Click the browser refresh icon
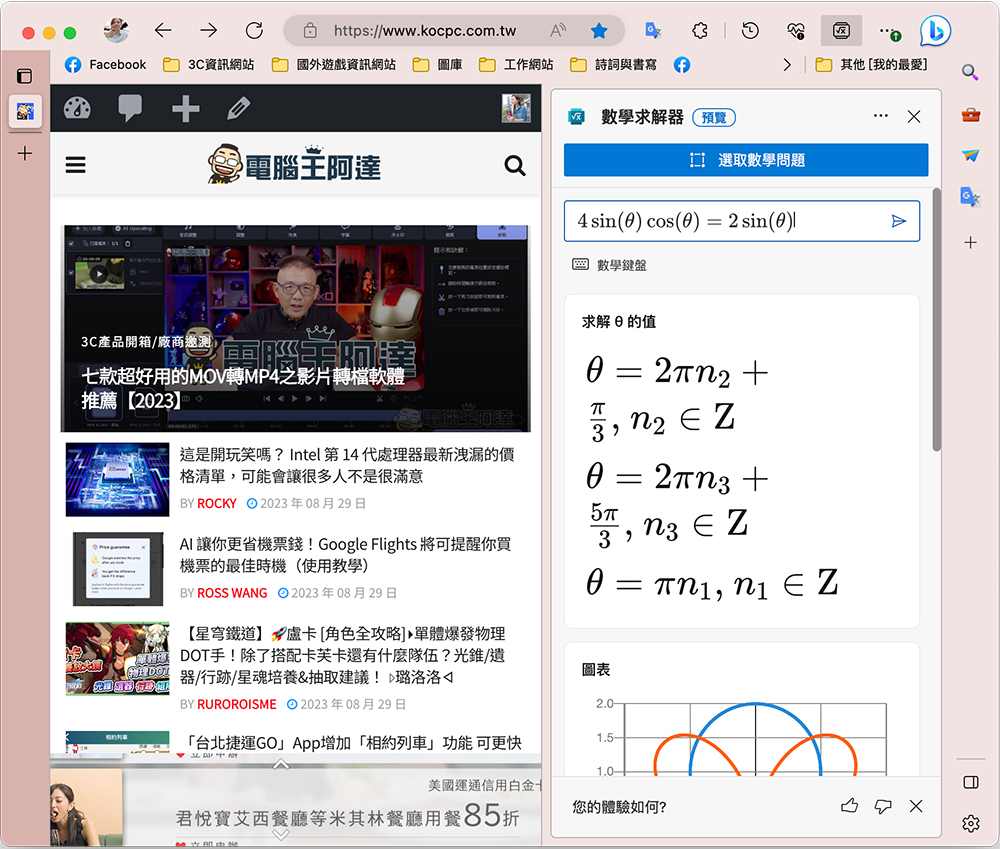This screenshot has width=1000, height=849. coord(254,30)
